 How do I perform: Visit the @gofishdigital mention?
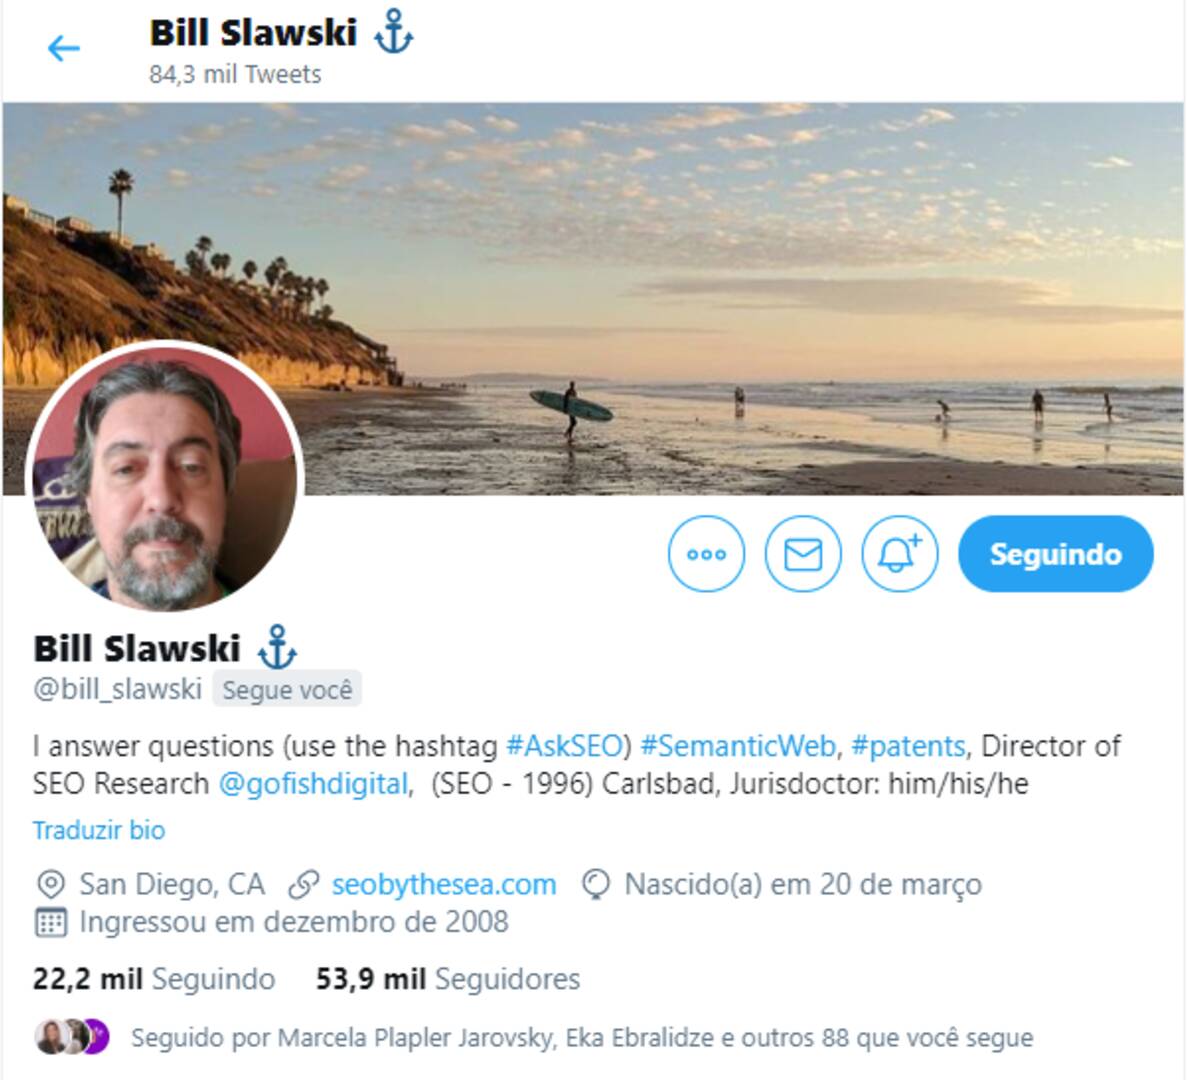point(313,784)
